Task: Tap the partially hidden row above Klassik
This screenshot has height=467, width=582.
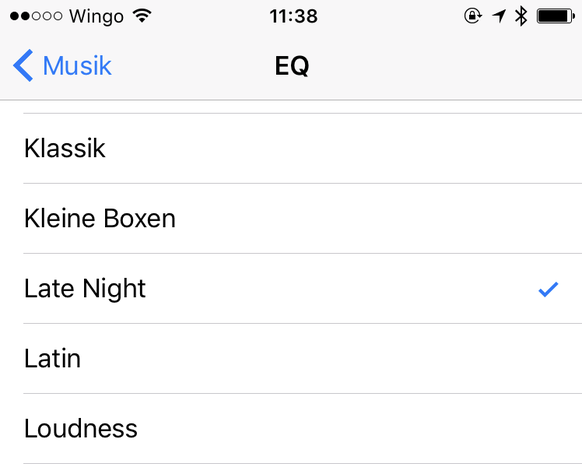Action: click(x=291, y=107)
